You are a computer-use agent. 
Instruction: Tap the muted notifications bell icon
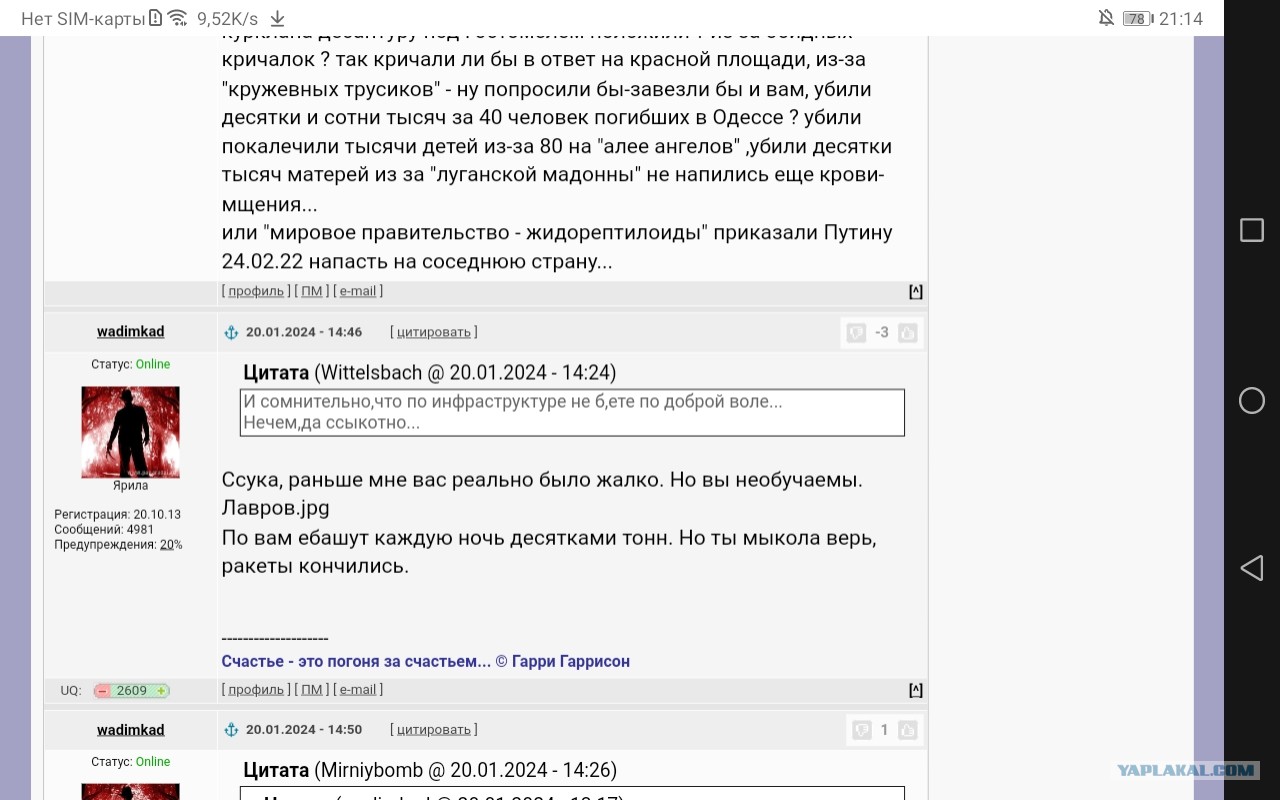tap(1106, 18)
